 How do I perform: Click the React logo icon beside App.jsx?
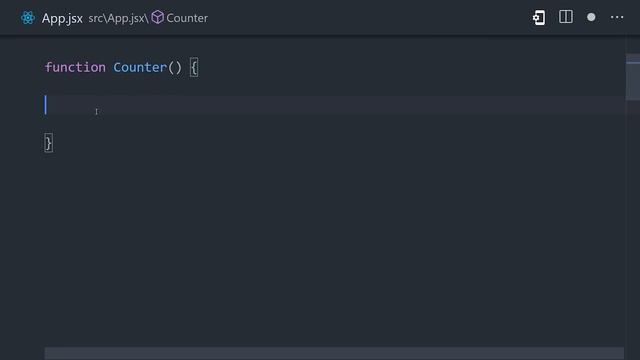click(x=28, y=18)
